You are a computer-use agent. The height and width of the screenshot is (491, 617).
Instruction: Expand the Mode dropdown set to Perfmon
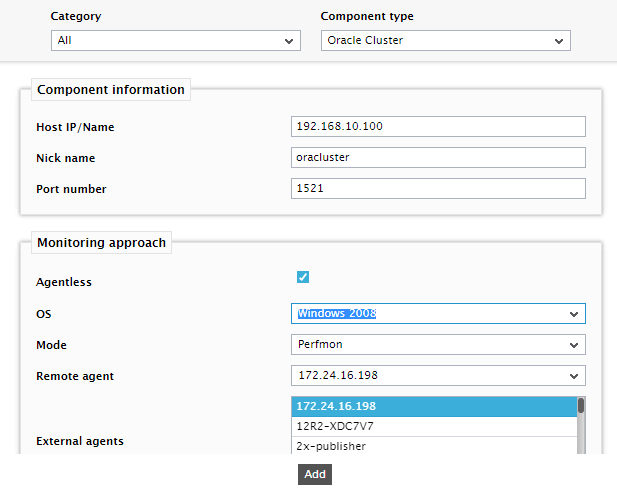pyautogui.click(x=438, y=345)
